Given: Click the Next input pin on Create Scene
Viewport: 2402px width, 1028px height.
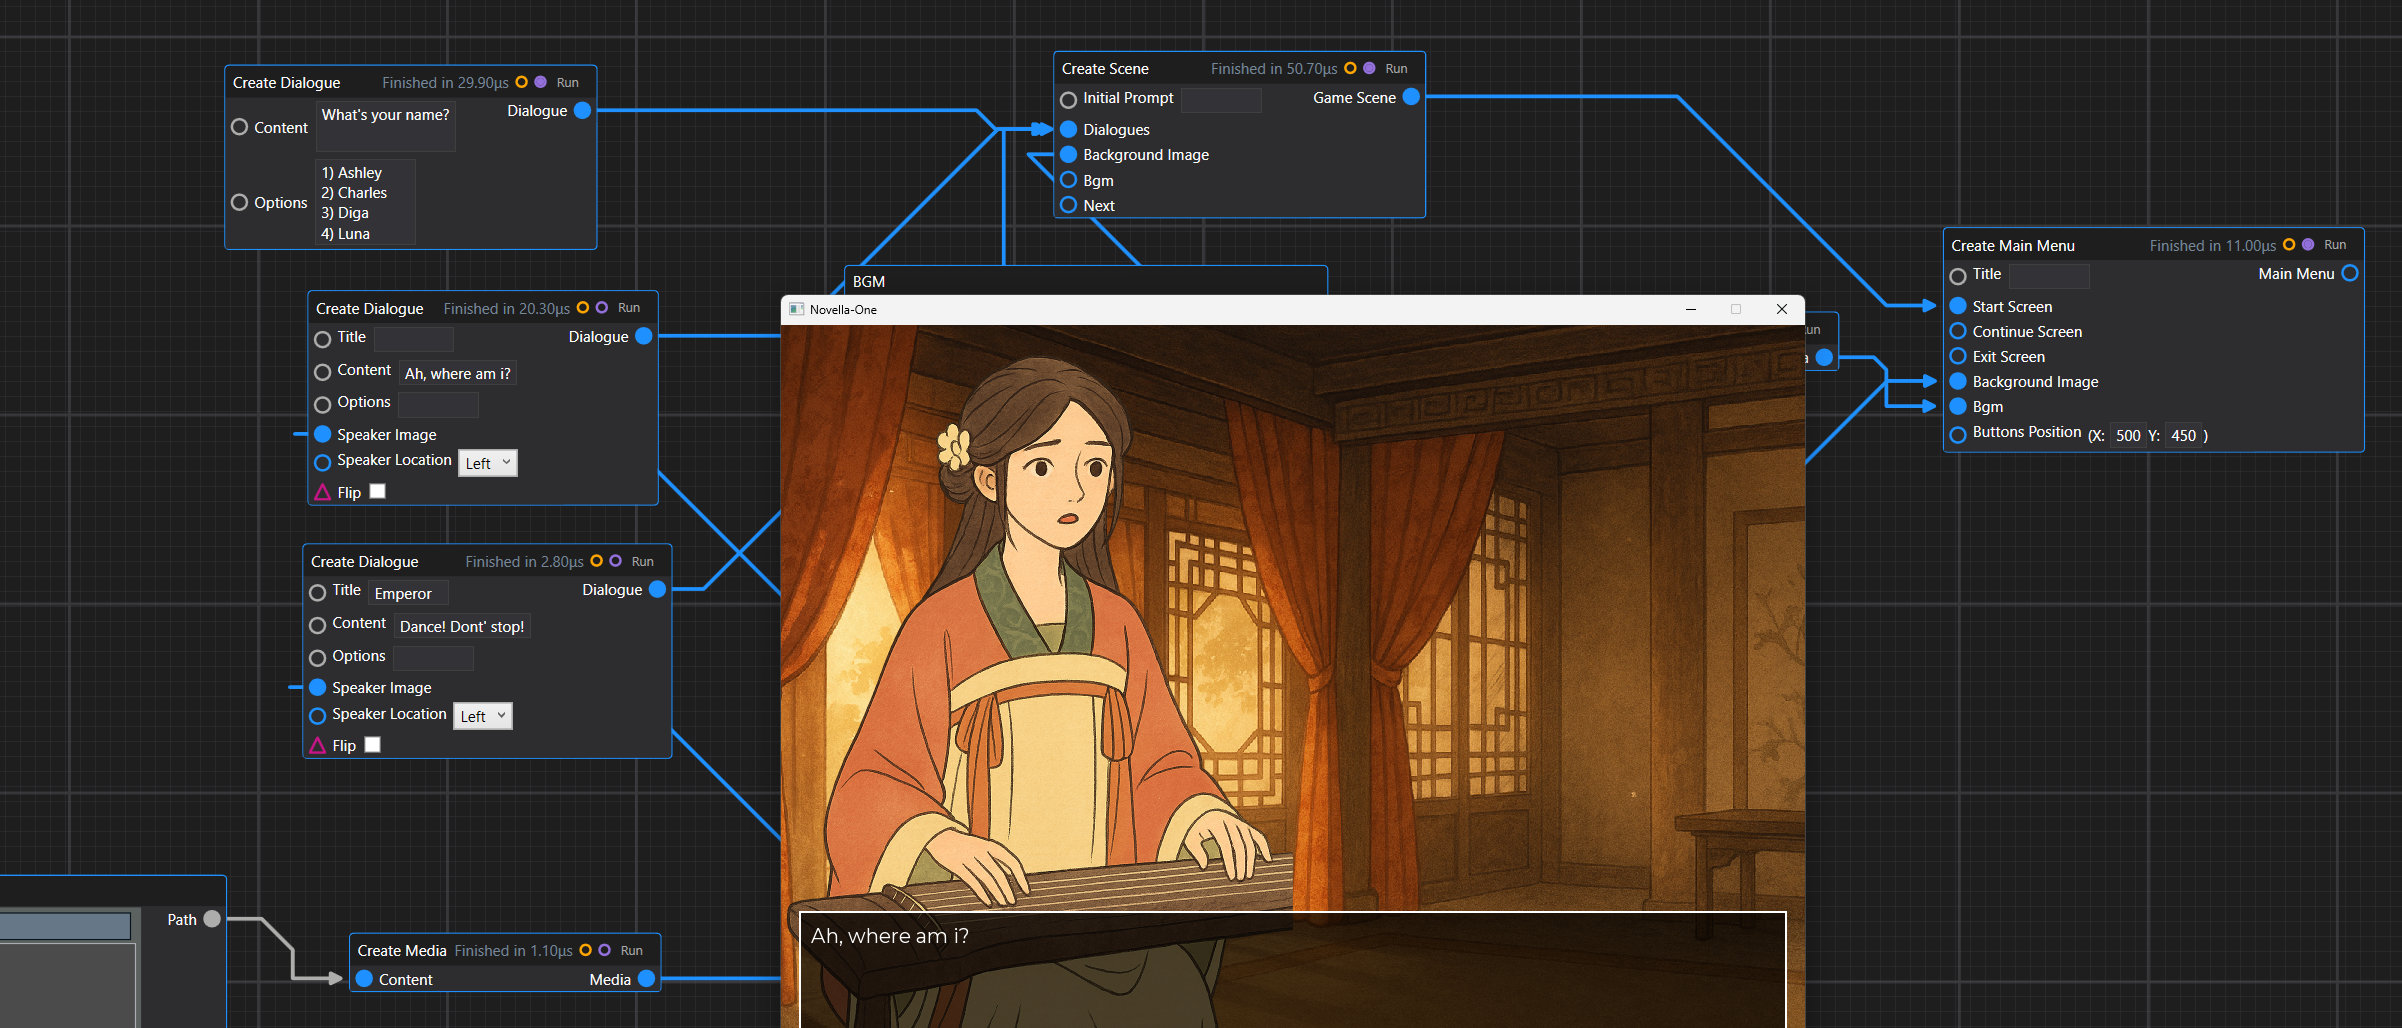Looking at the screenshot, I should [1068, 205].
